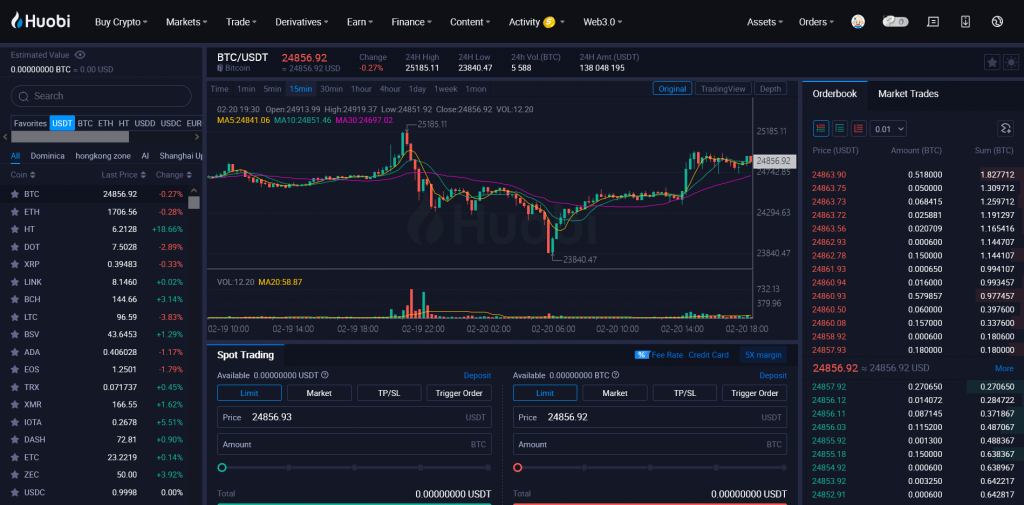Click info icon beside available BTC
1024x505 pixels.
[615, 376]
